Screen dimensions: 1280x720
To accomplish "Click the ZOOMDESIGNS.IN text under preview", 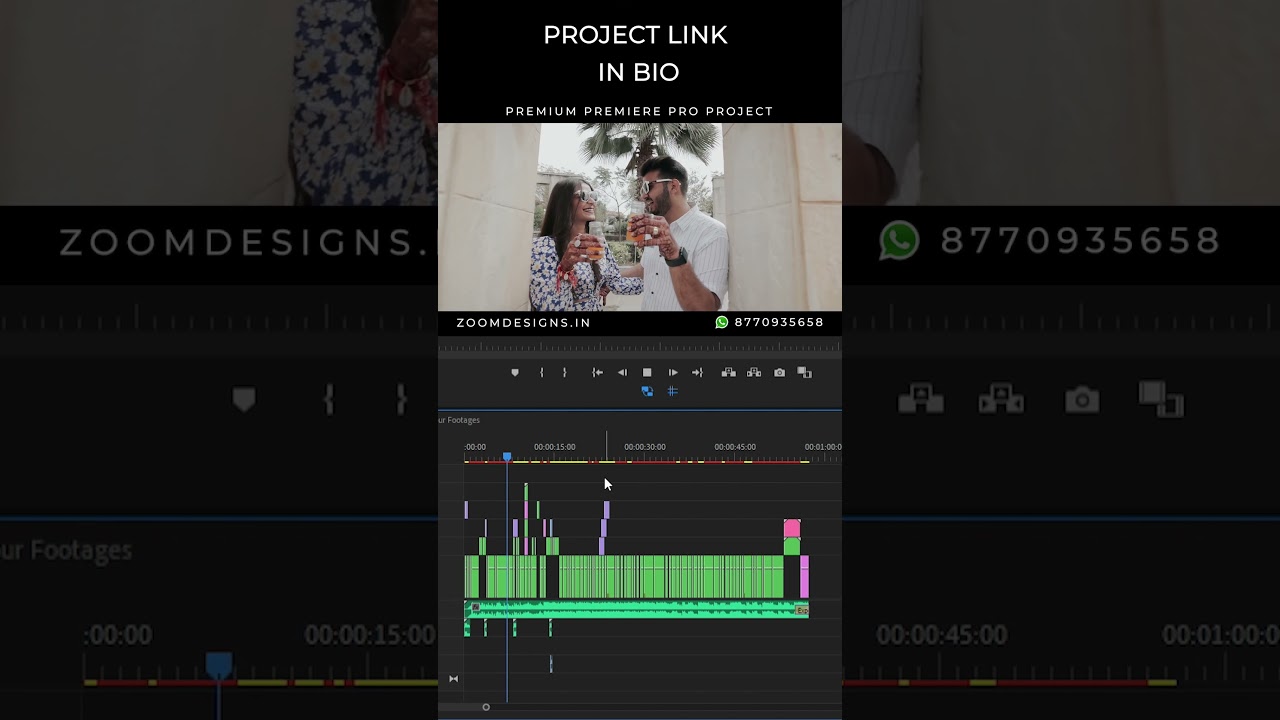I will (524, 323).
